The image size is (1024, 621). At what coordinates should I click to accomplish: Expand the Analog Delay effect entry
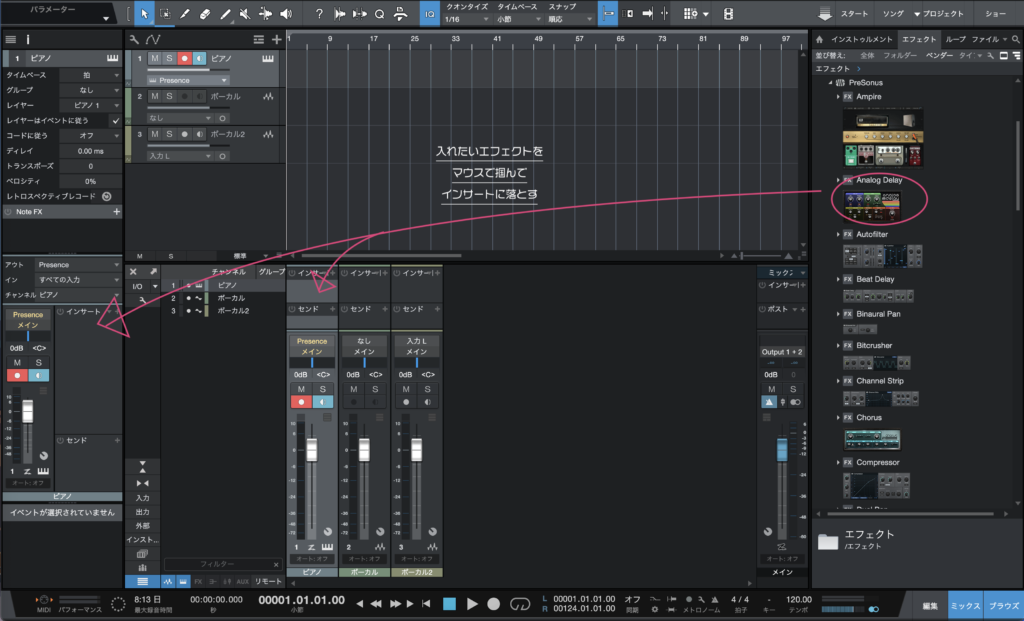tap(838, 180)
